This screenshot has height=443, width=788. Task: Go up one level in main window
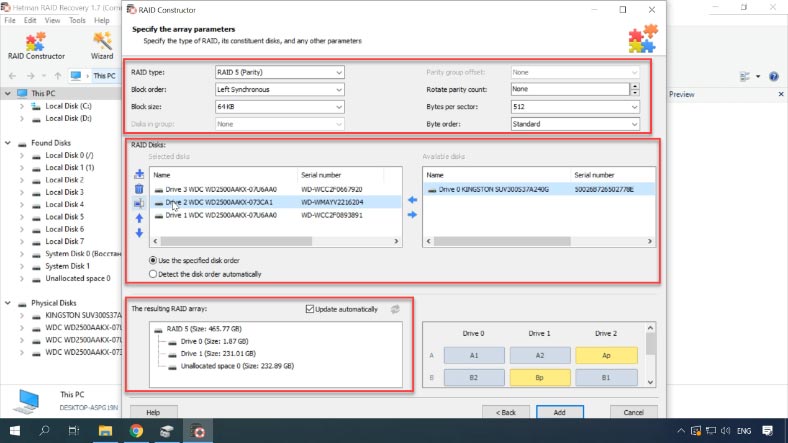coord(58,76)
